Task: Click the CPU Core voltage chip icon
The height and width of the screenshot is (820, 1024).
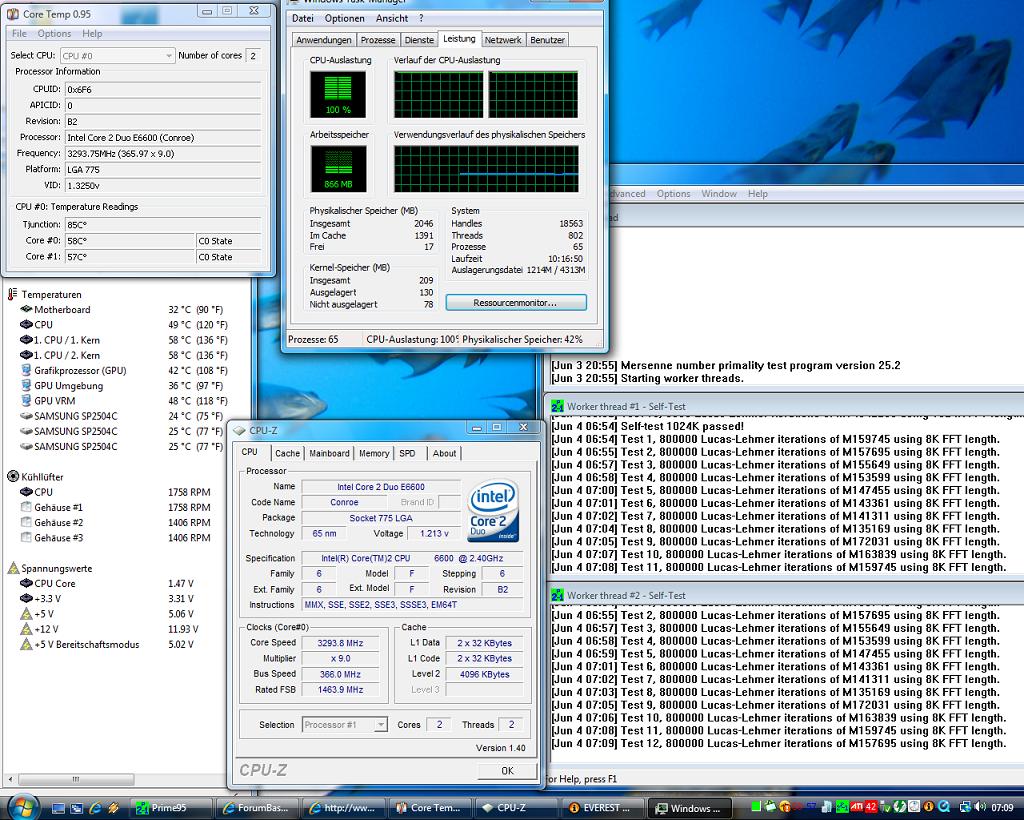Action: [26, 583]
